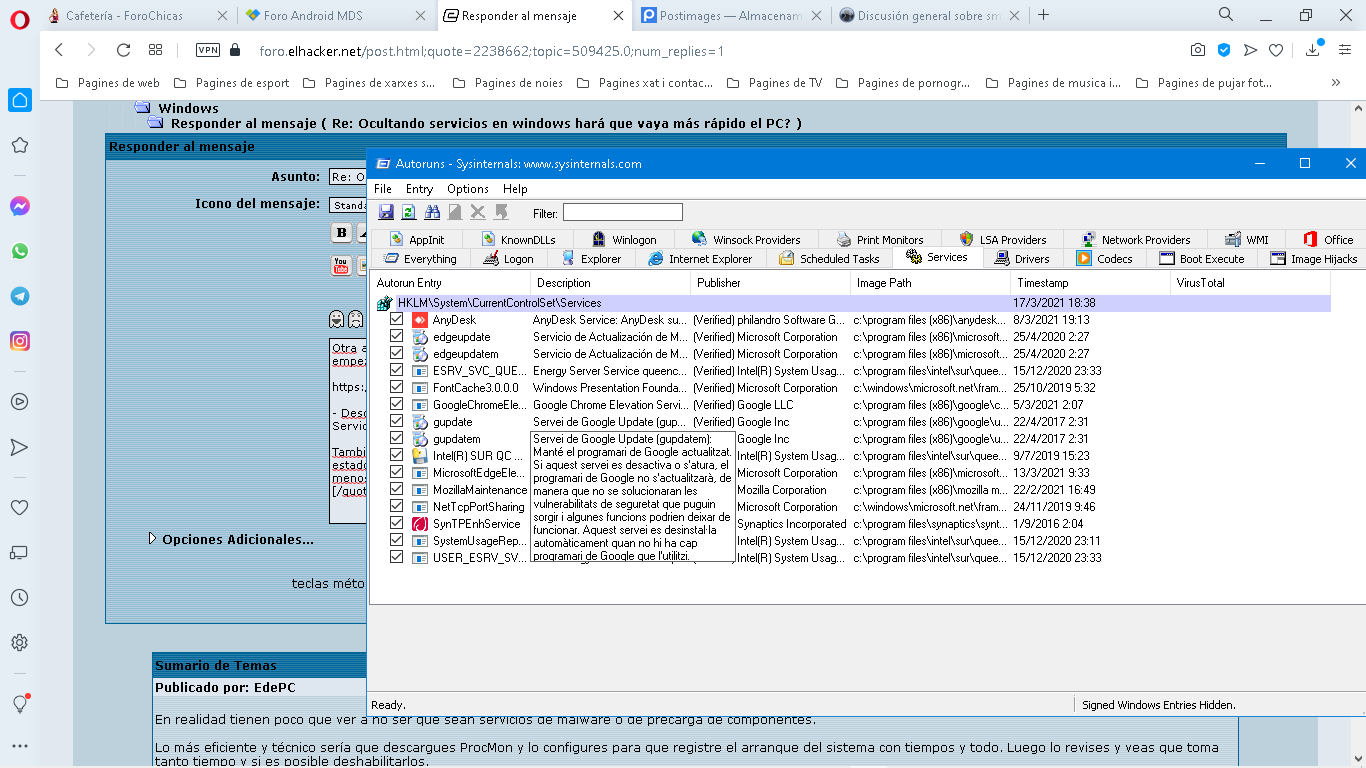Click the browser address bar URL
This screenshot has width=1366, height=768.
click(491, 50)
